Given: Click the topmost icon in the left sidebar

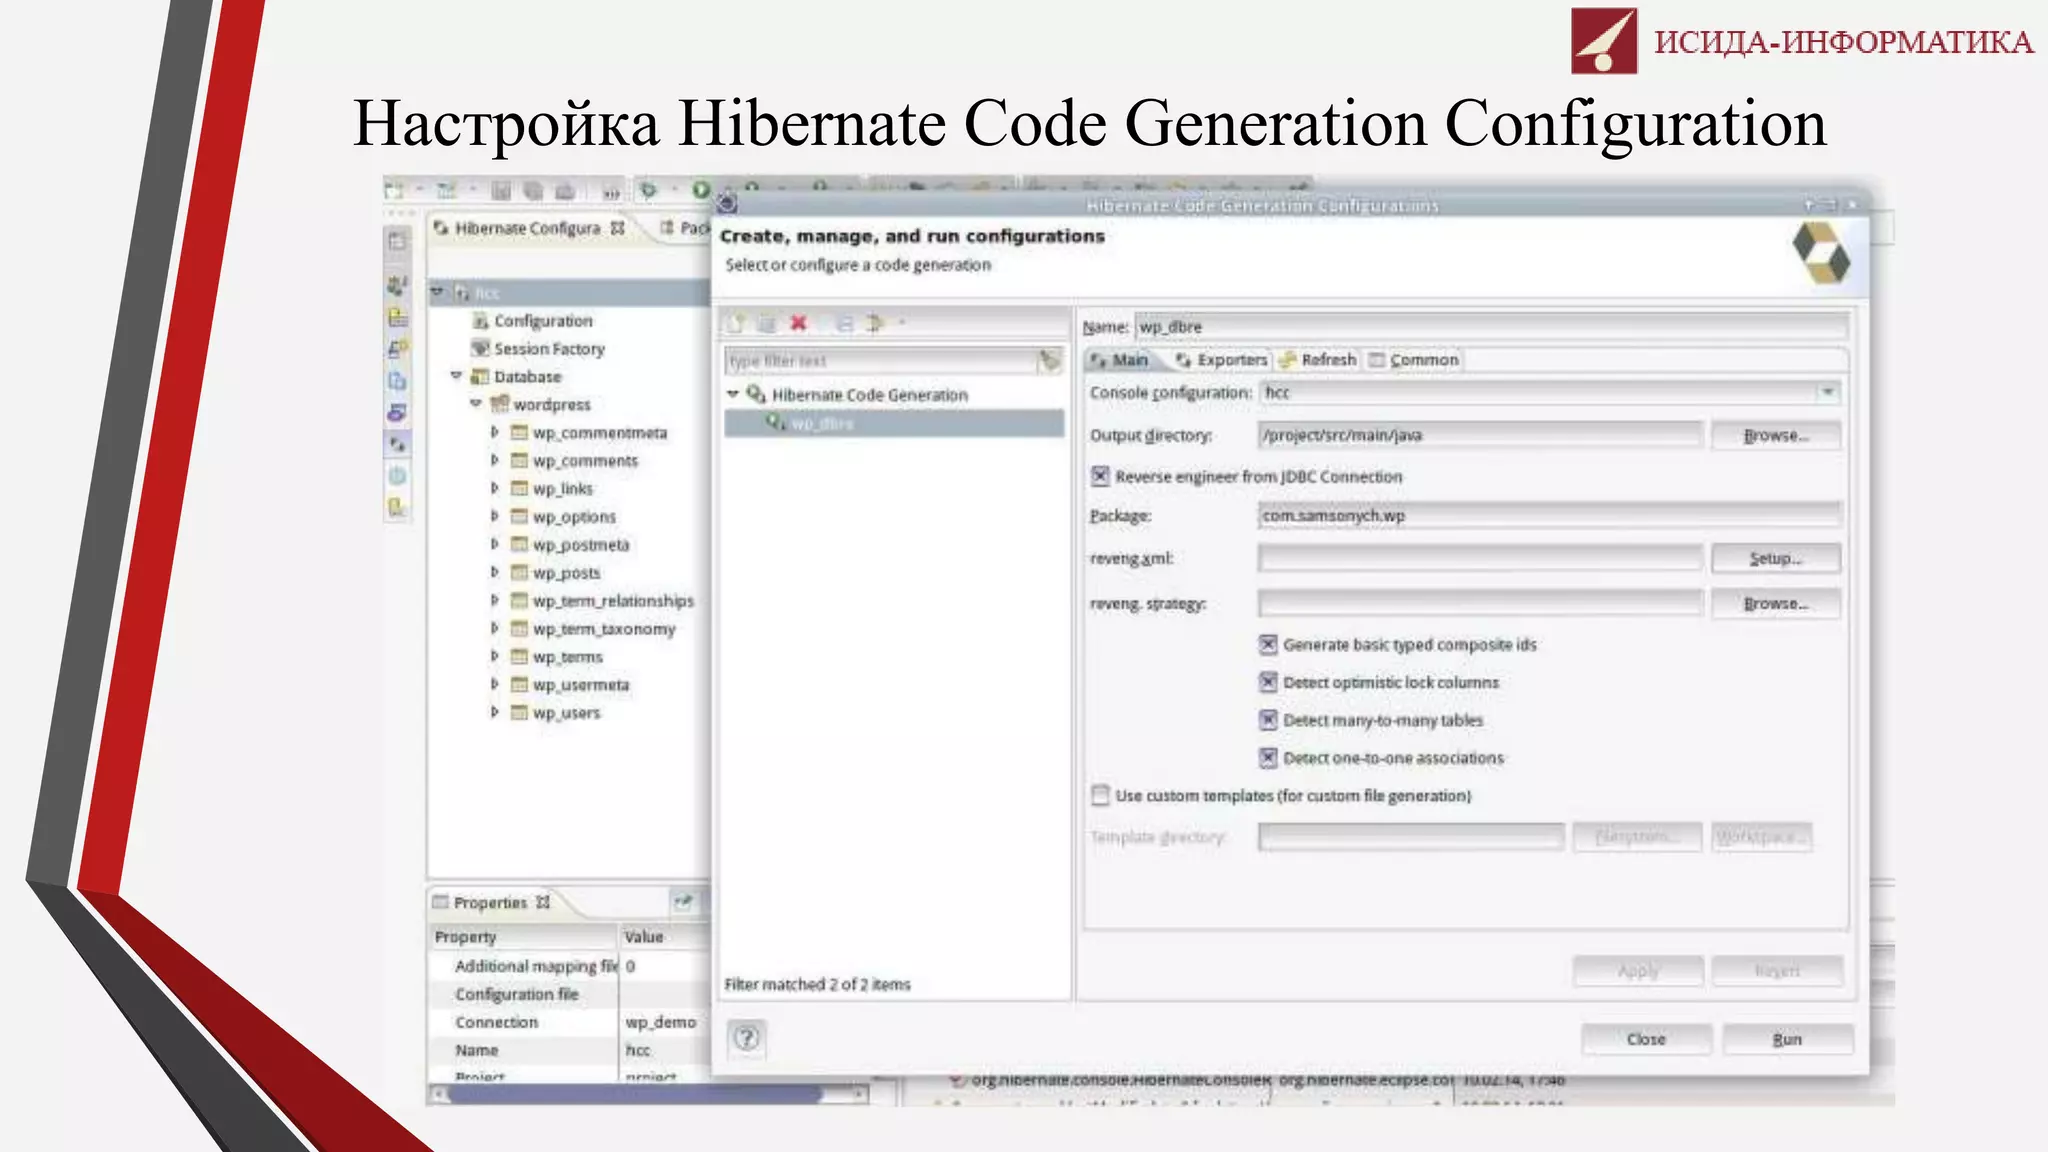Looking at the screenshot, I should 397,241.
